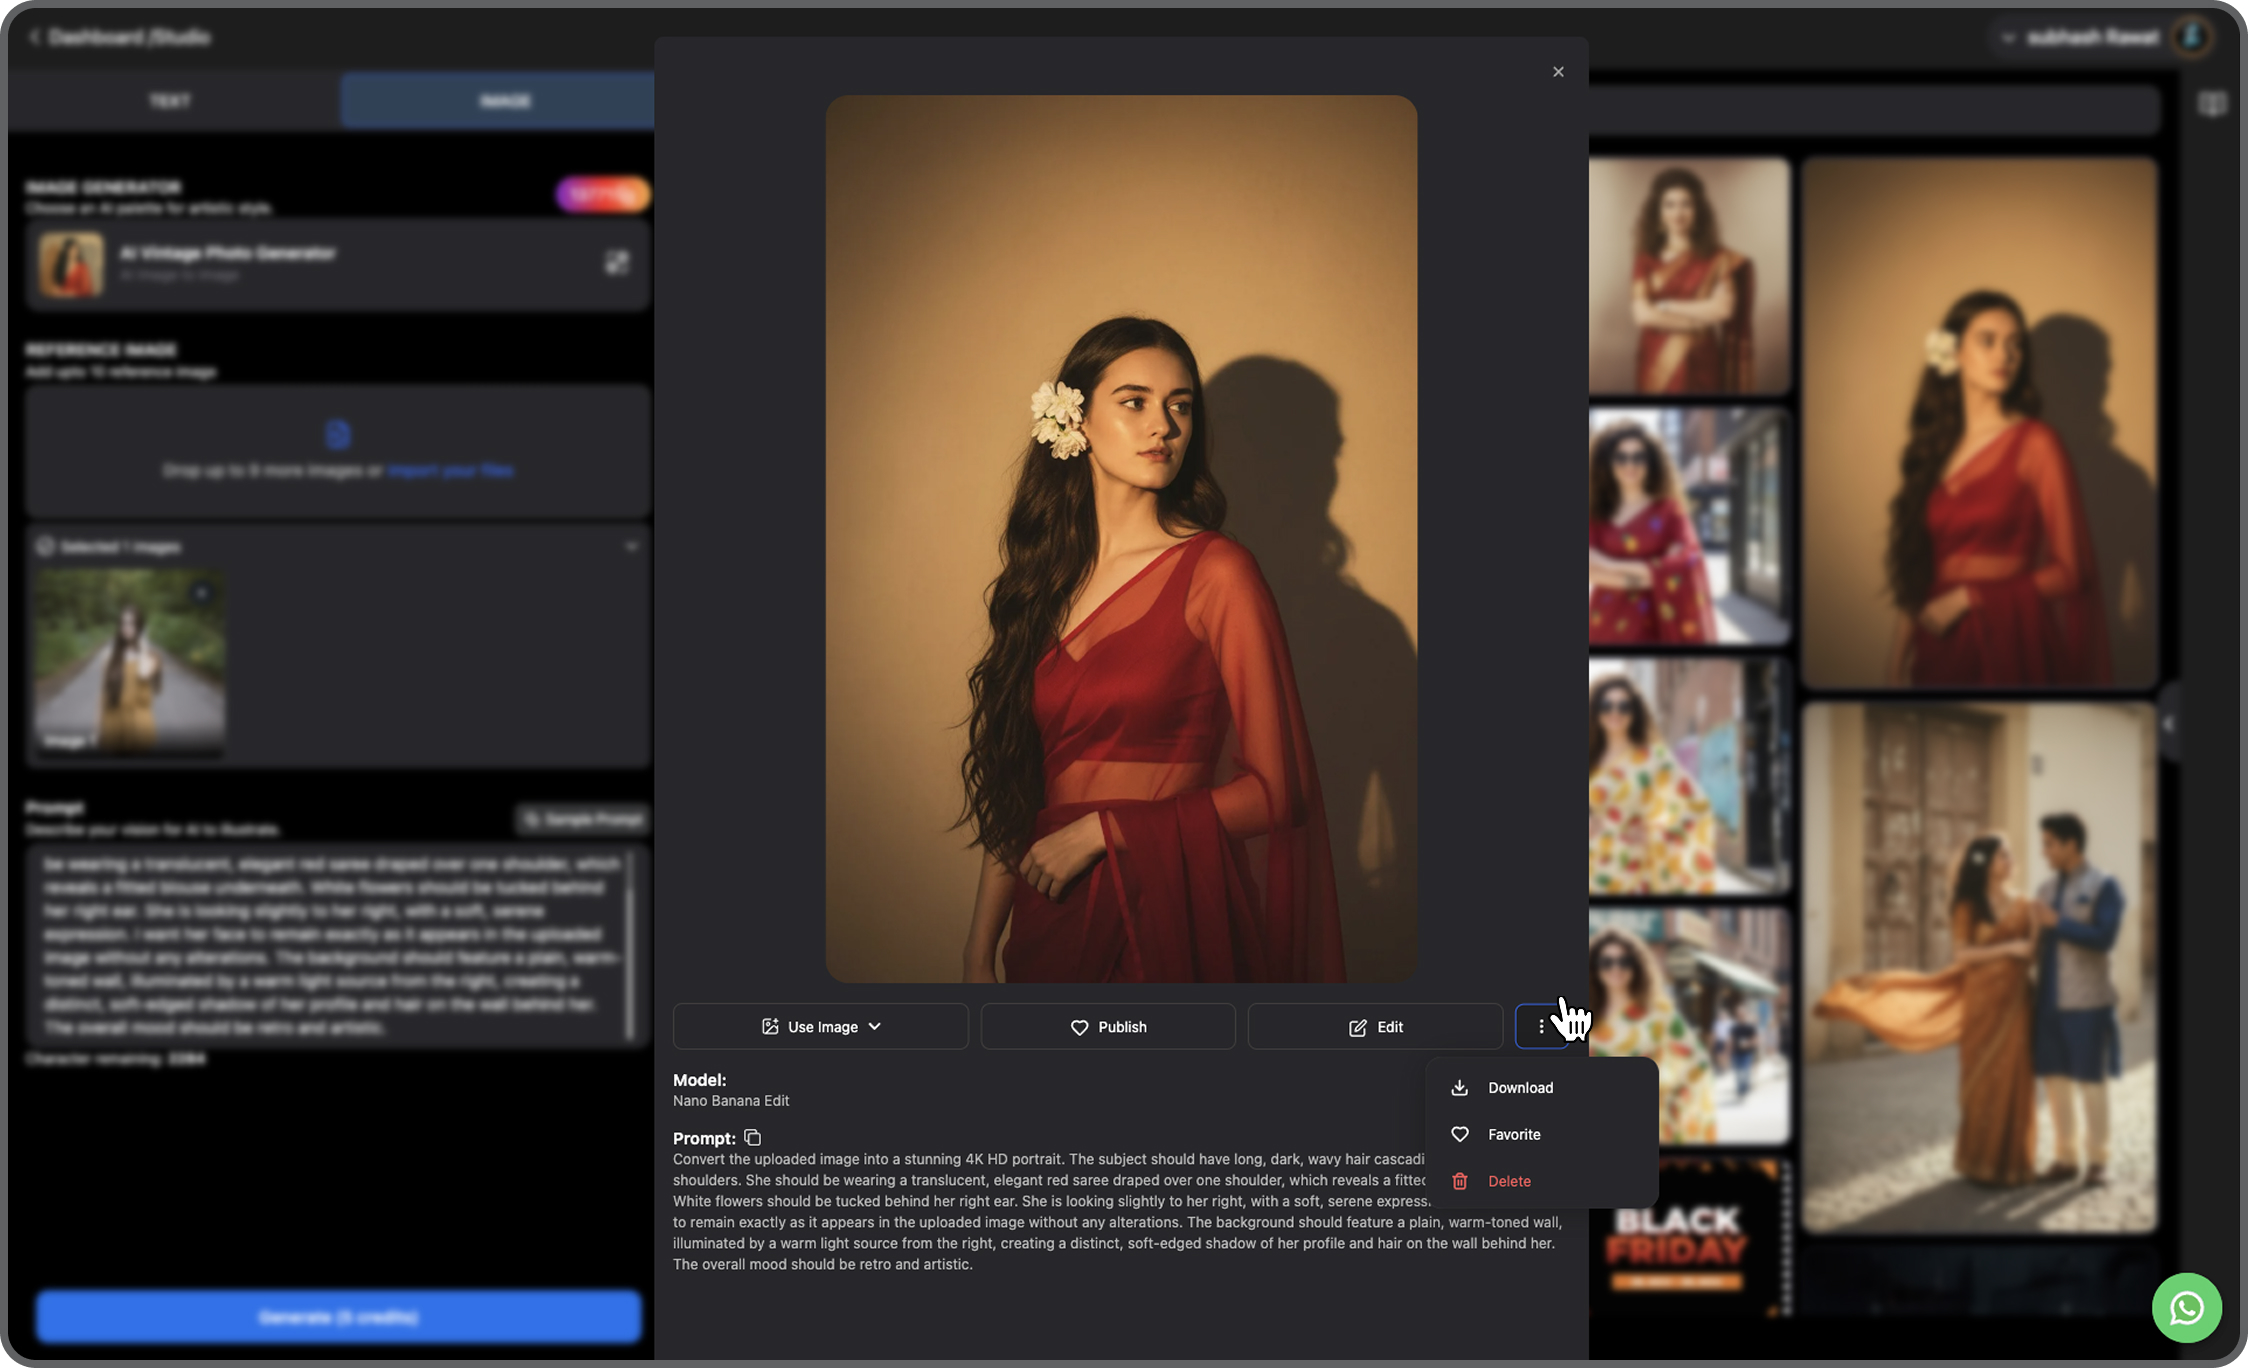
Task: Click the back arrow beside Dashboard /Studio
Action: pyautogui.click(x=34, y=37)
